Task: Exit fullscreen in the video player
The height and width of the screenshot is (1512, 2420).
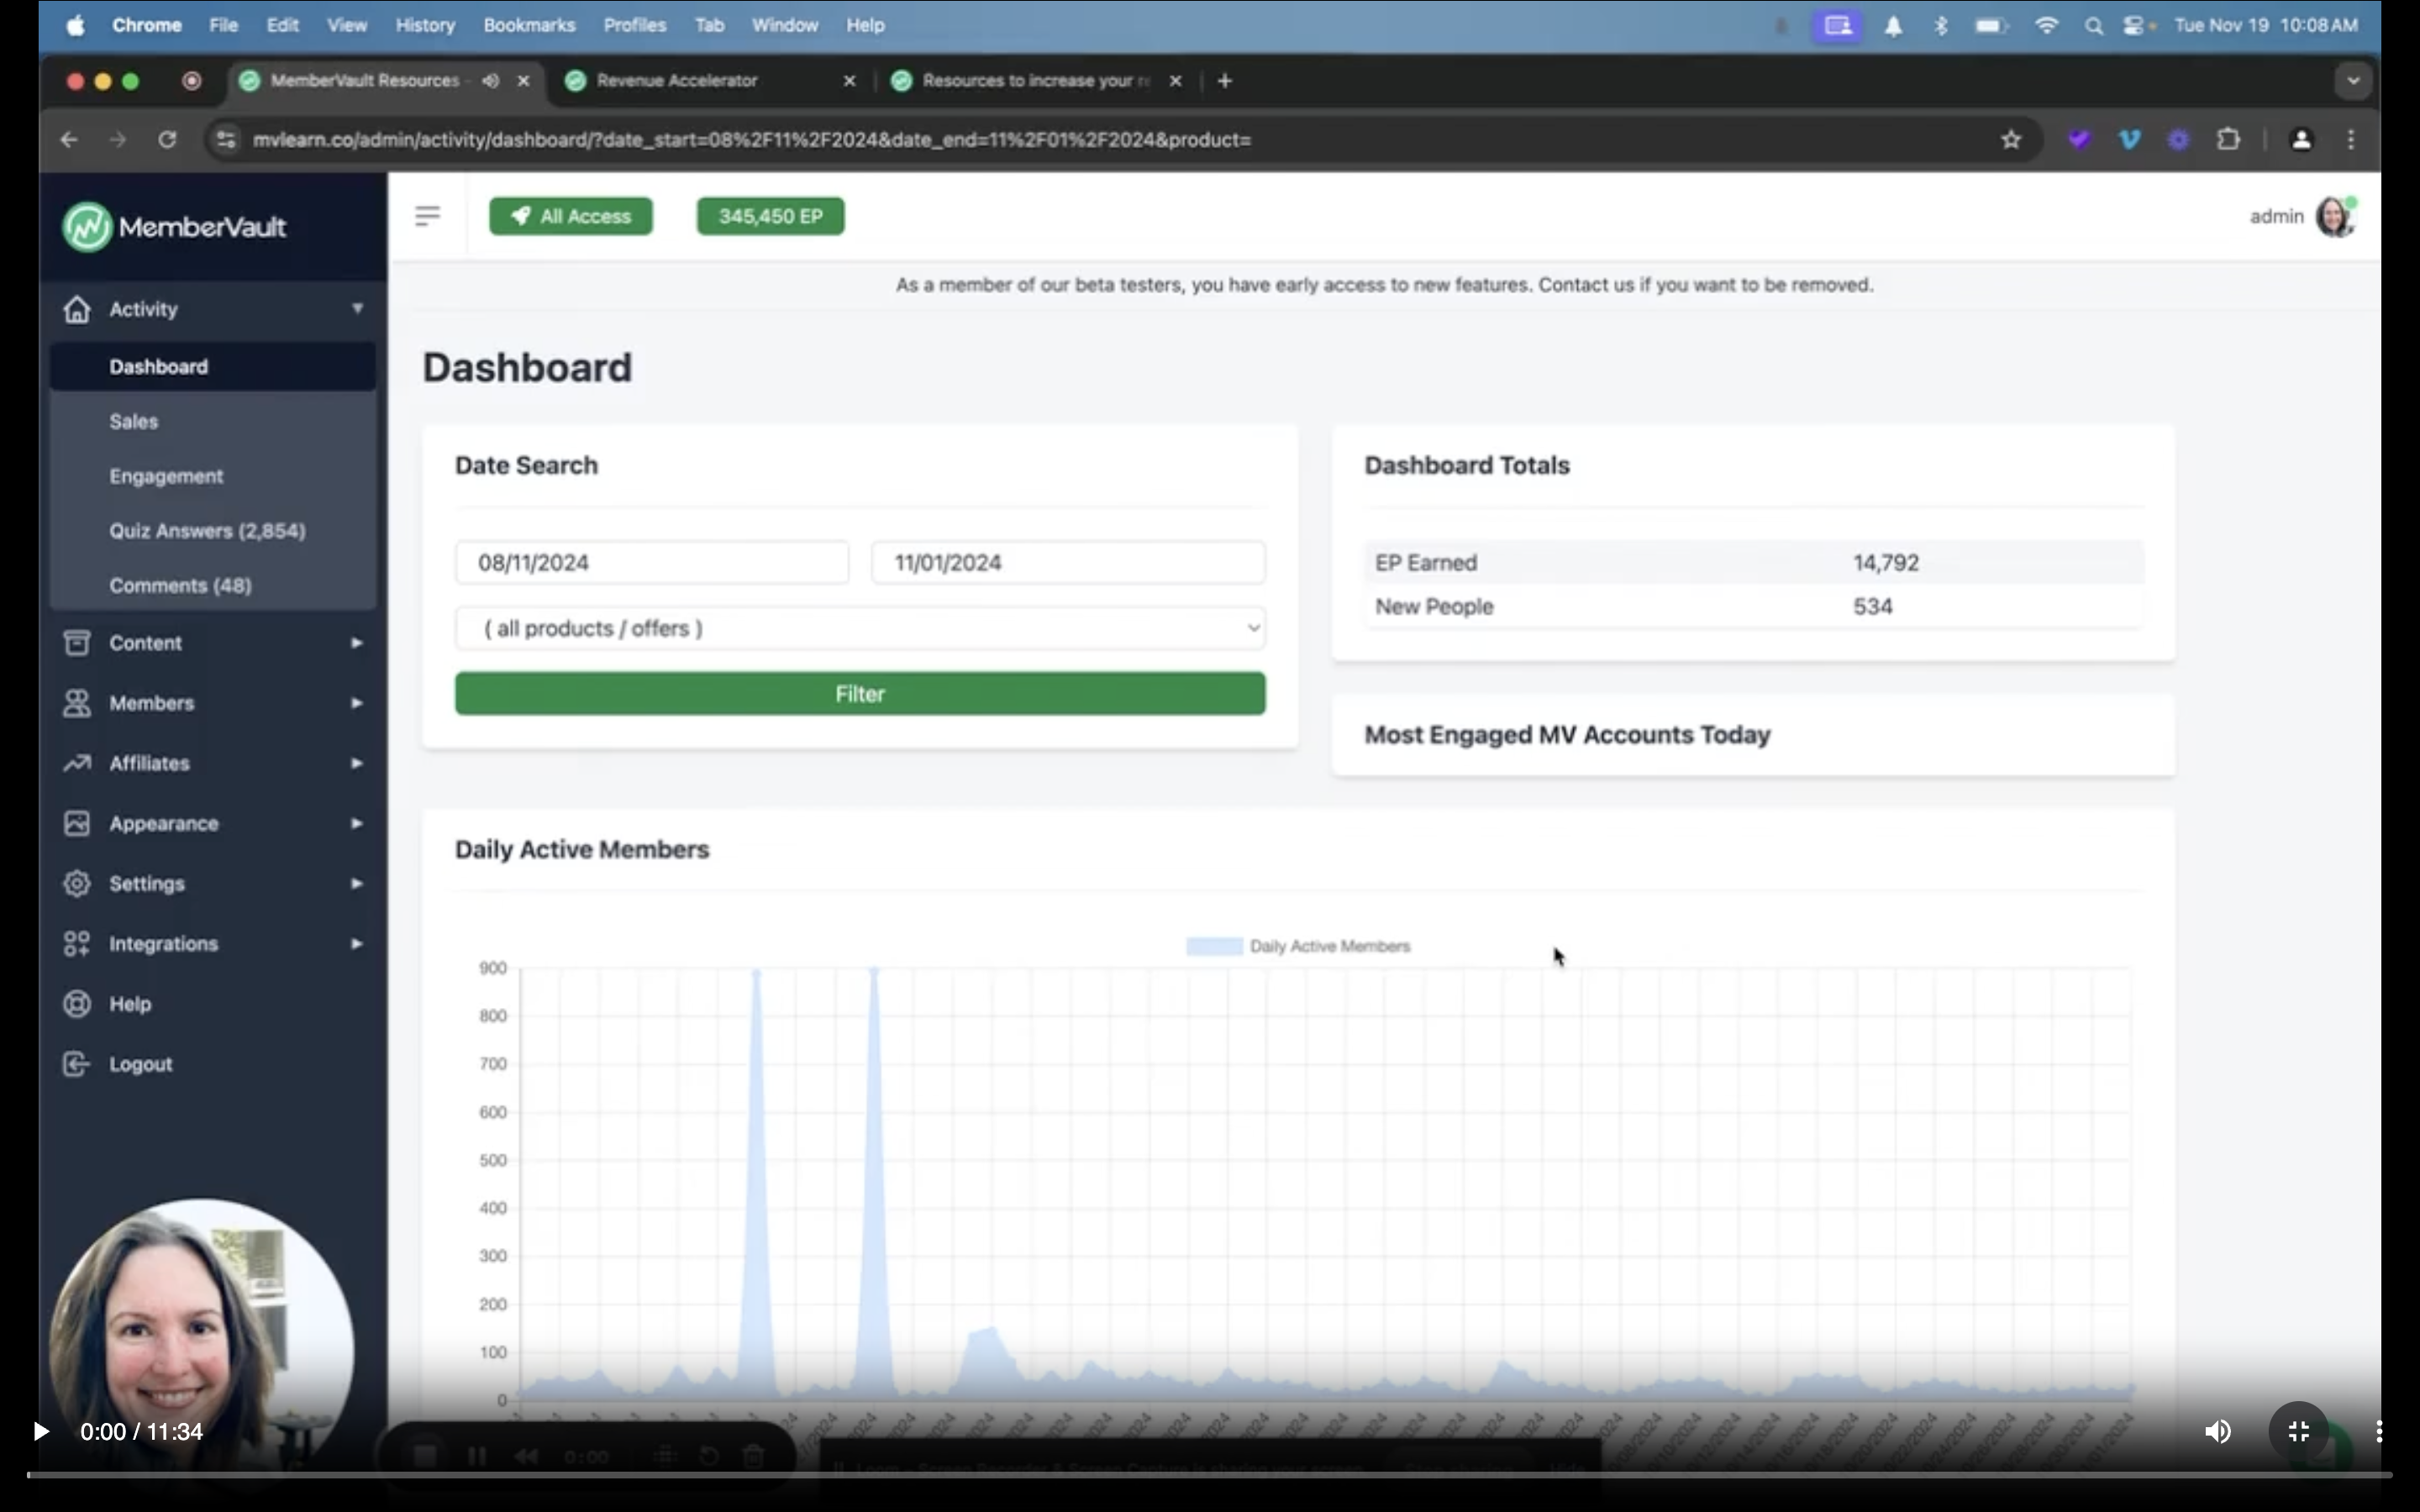Action: tap(2298, 1431)
